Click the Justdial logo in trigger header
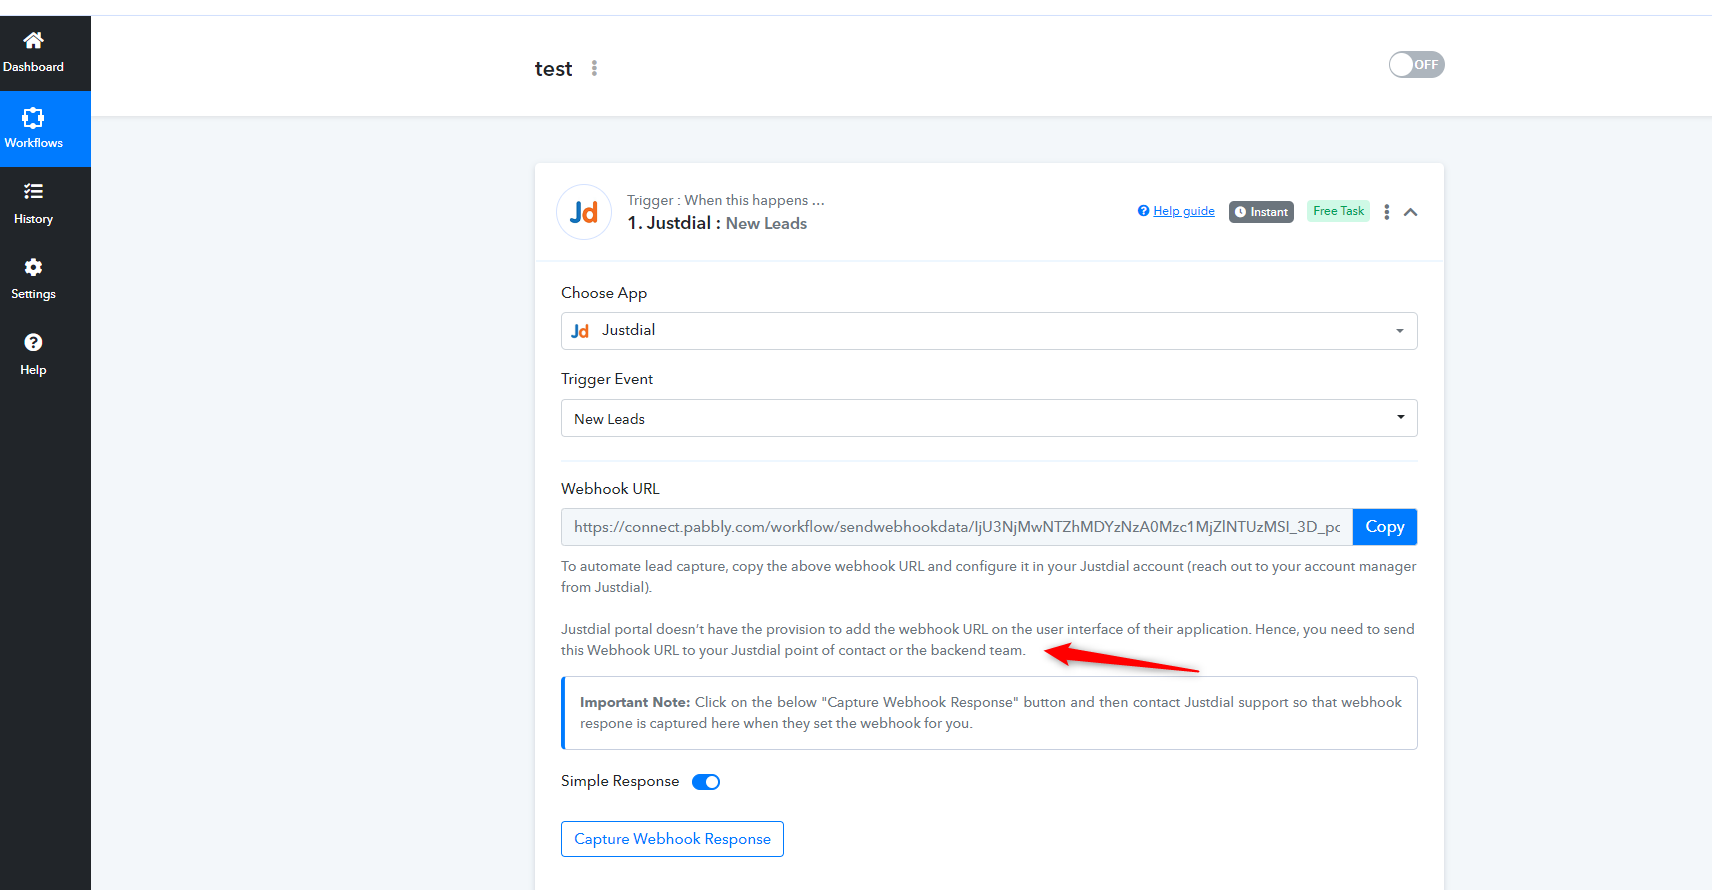The width and height of the screenshot is (1712, 890). [584, 212]
